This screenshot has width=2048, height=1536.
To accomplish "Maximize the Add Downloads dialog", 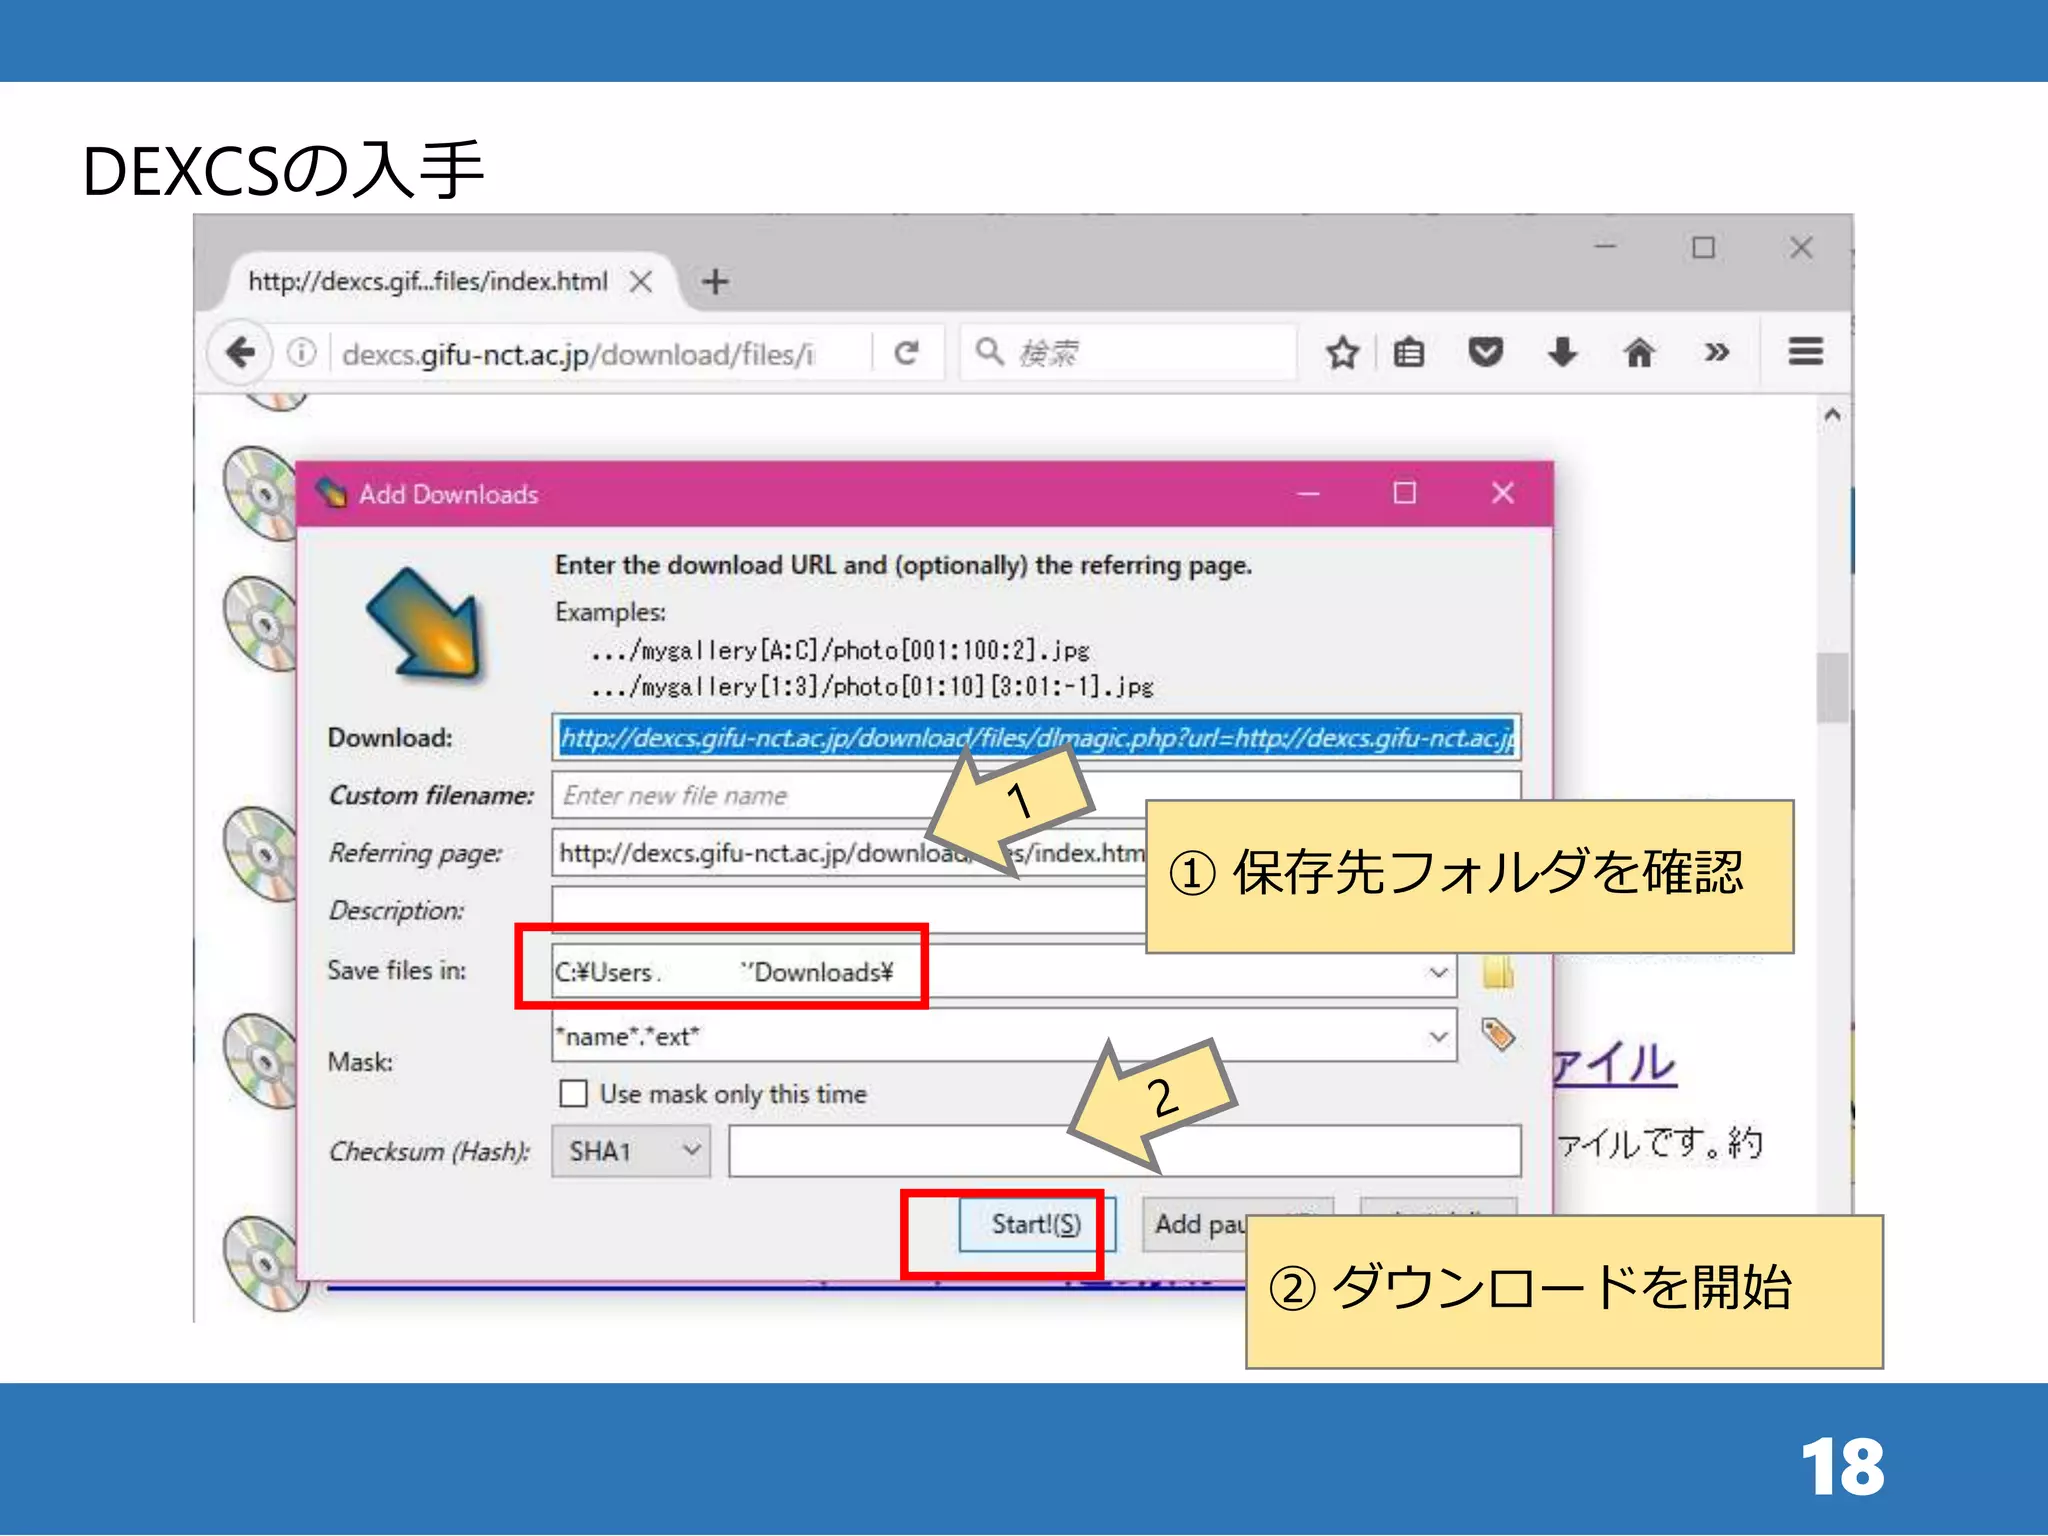I will point(1405,493).
